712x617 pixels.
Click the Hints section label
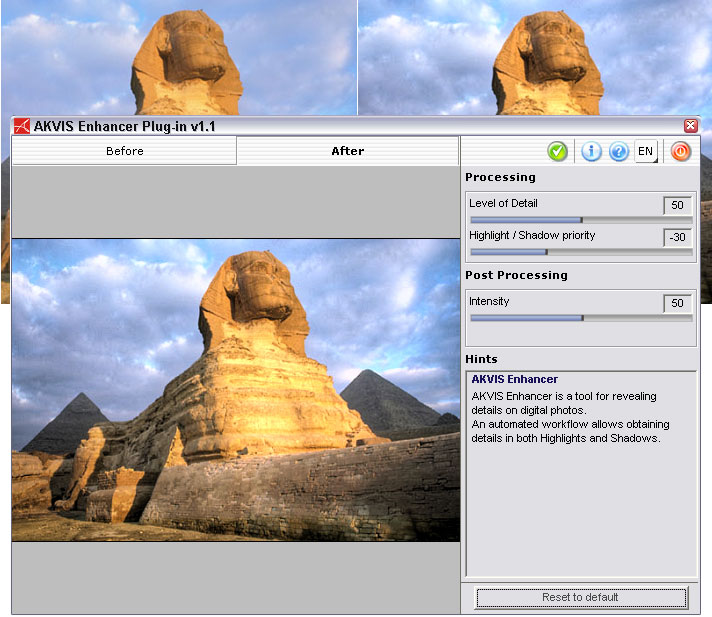(481, 359)
